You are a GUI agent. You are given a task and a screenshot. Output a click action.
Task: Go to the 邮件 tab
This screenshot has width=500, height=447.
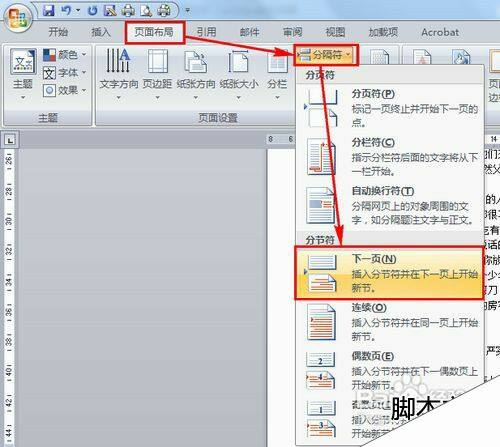pyautogui.click(x=249, y=32)
